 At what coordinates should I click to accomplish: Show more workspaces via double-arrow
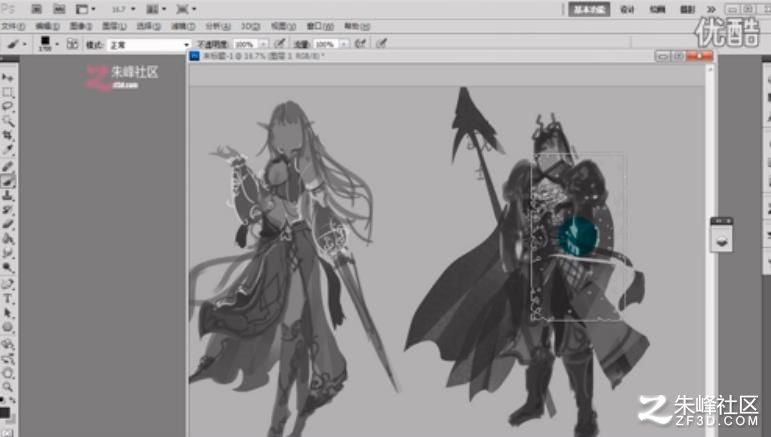[711, 9]
